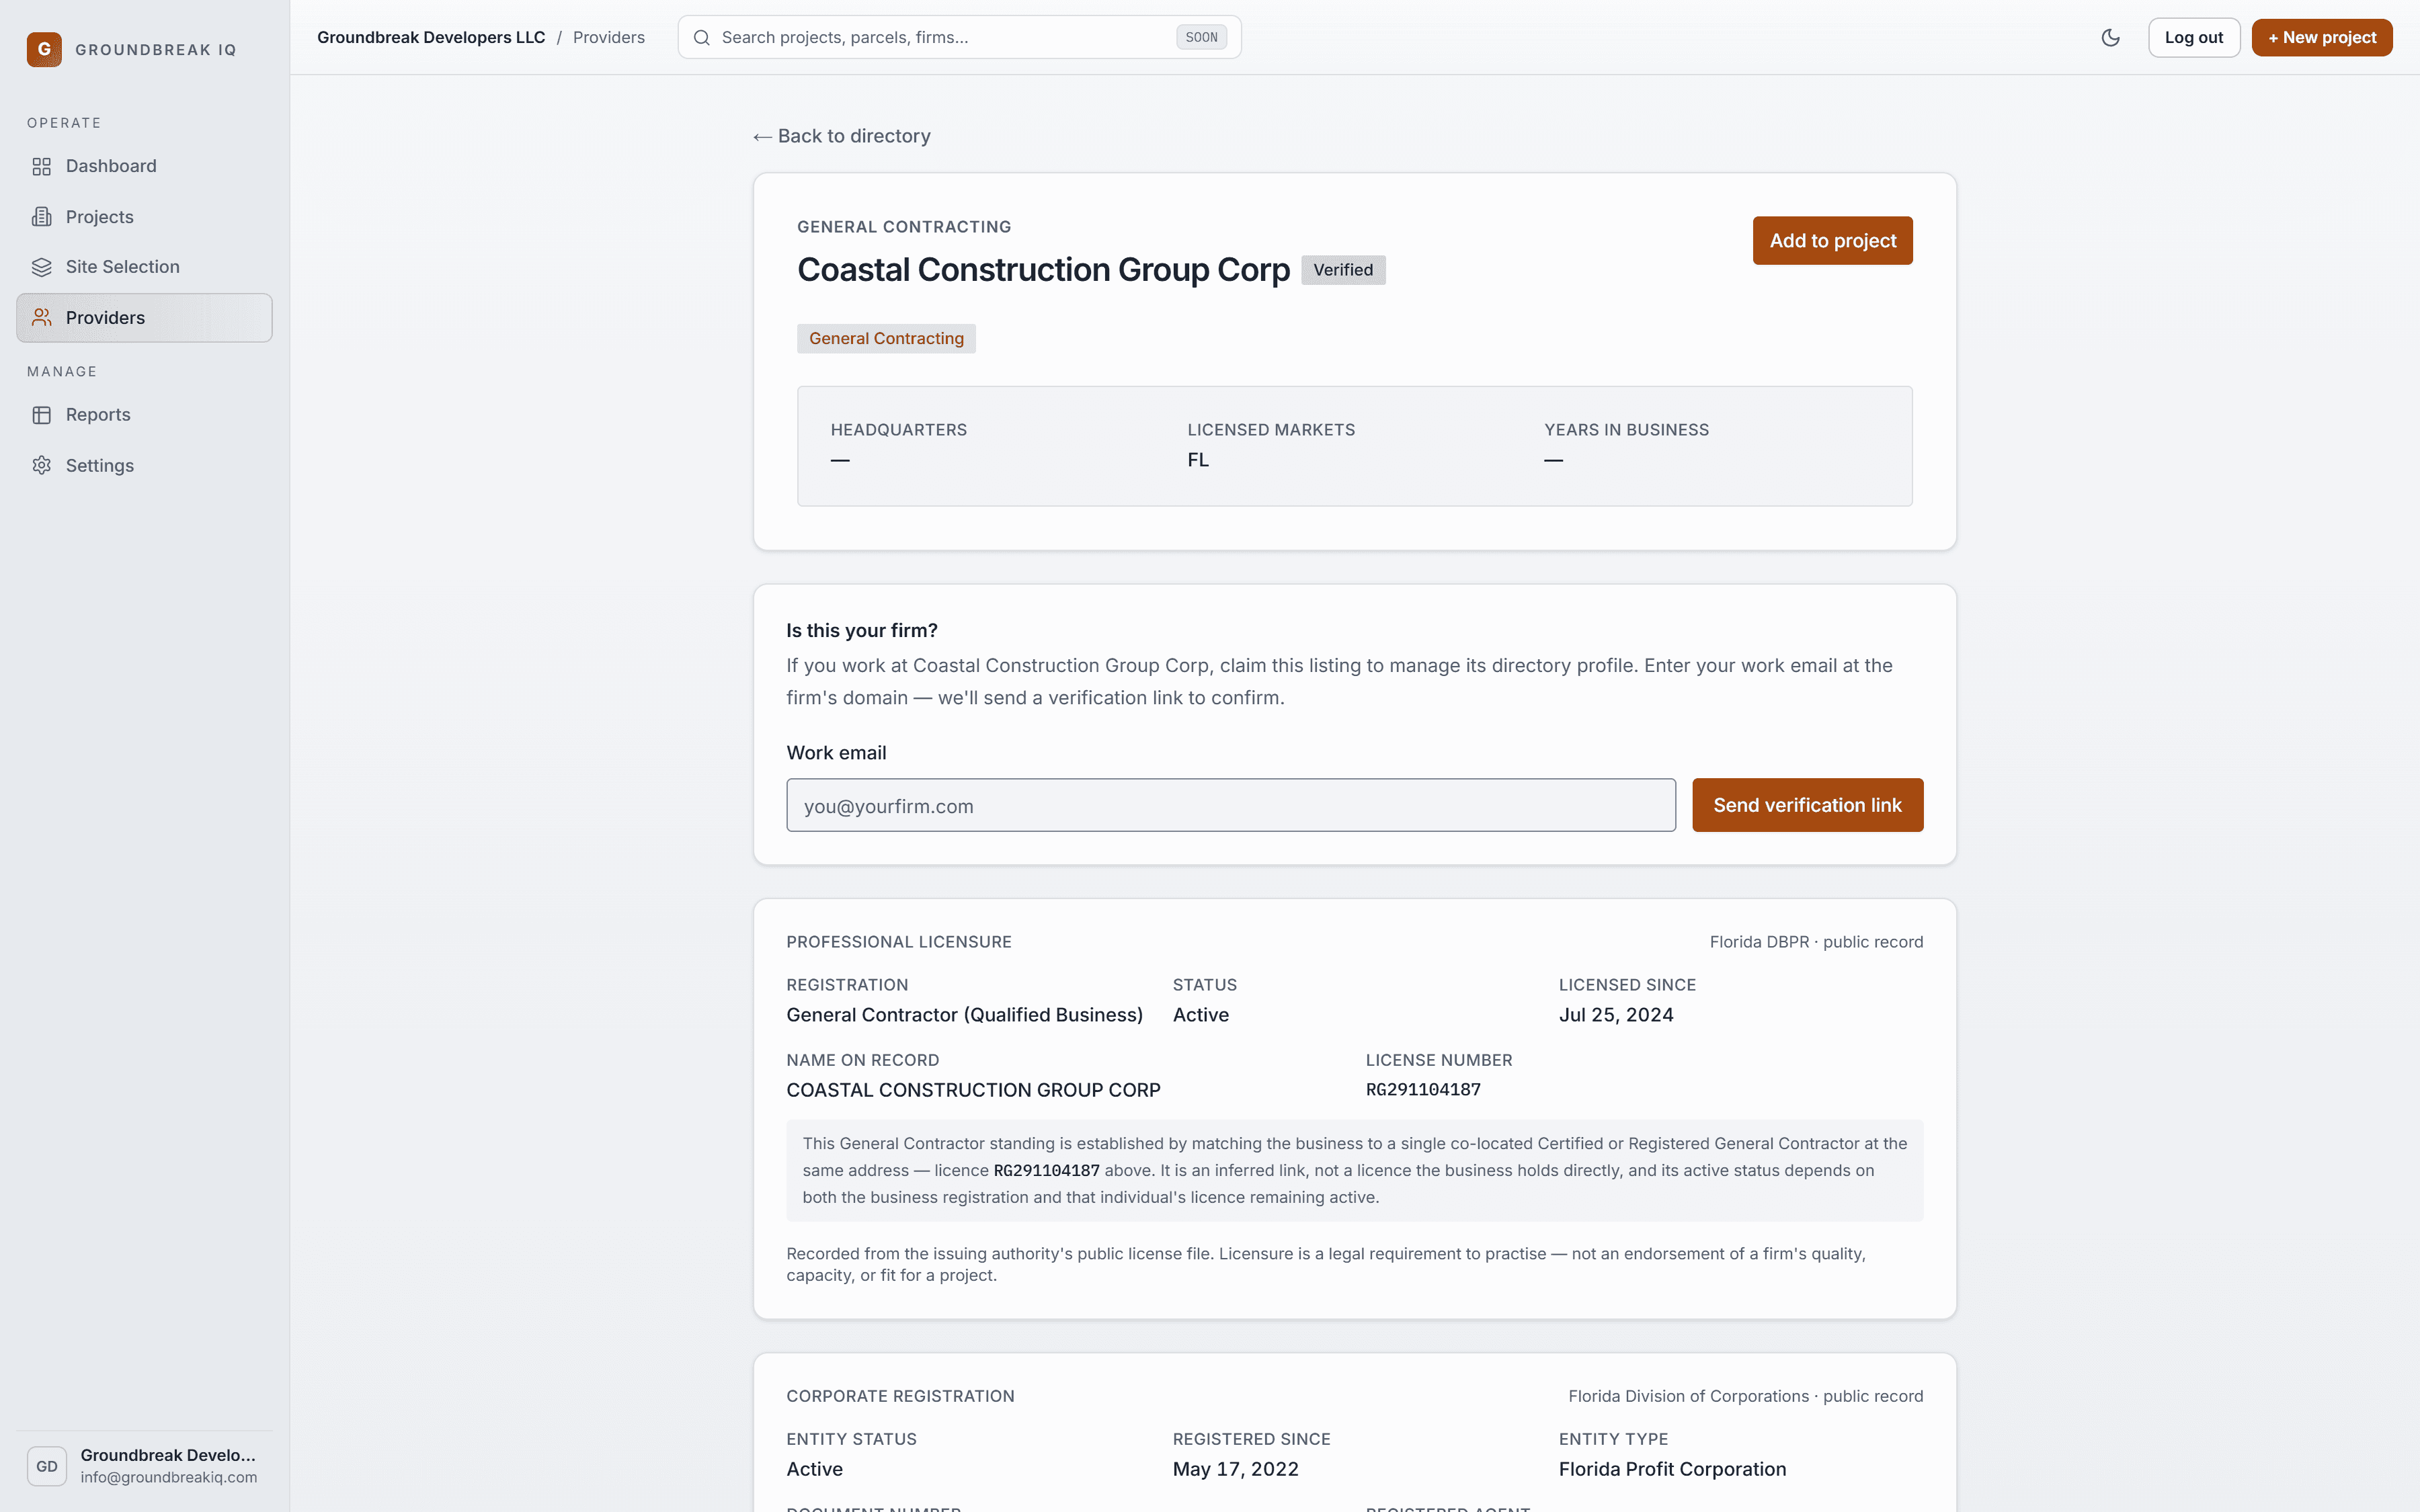Click Send verification link
This screenshot has height=1512, width=2420.
pyautogui.click(x=1807, y=805)
